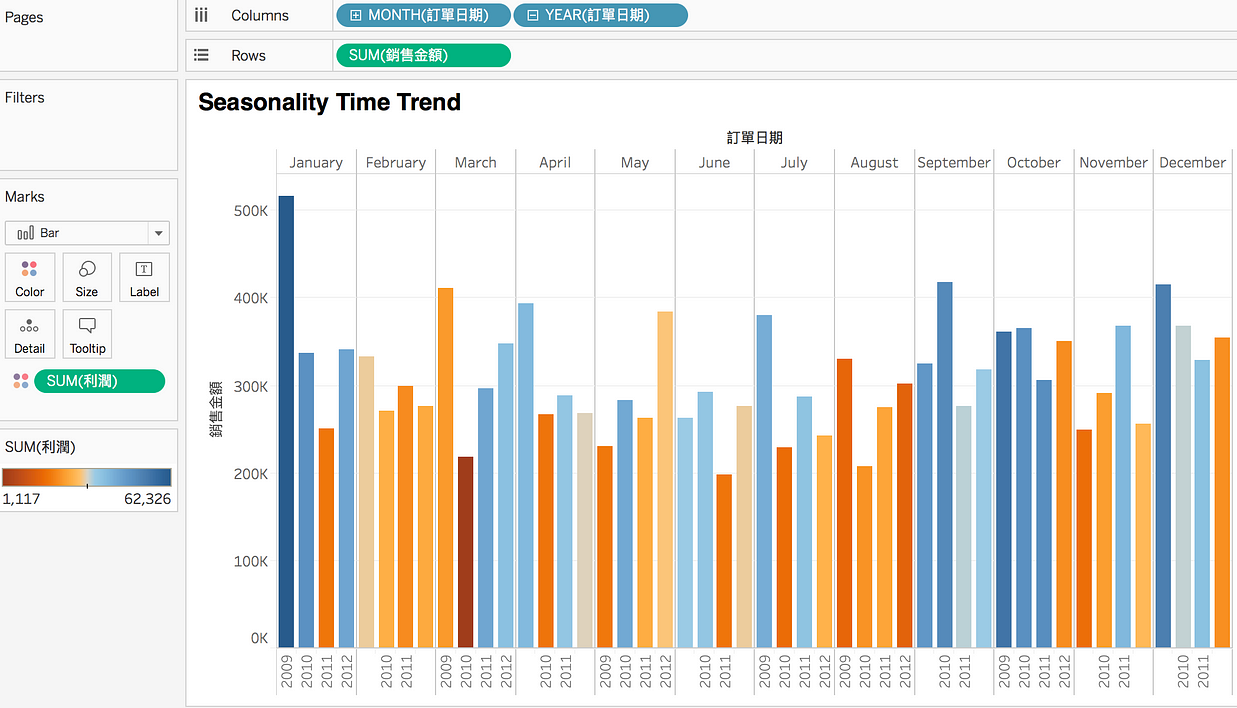
Task: Click the Tooltip marks card icon
Action: tap(87, 334)
